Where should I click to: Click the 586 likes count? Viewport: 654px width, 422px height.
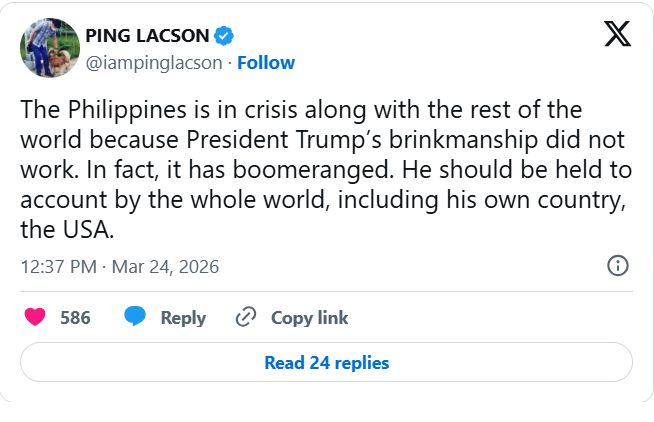click(75, 318)
